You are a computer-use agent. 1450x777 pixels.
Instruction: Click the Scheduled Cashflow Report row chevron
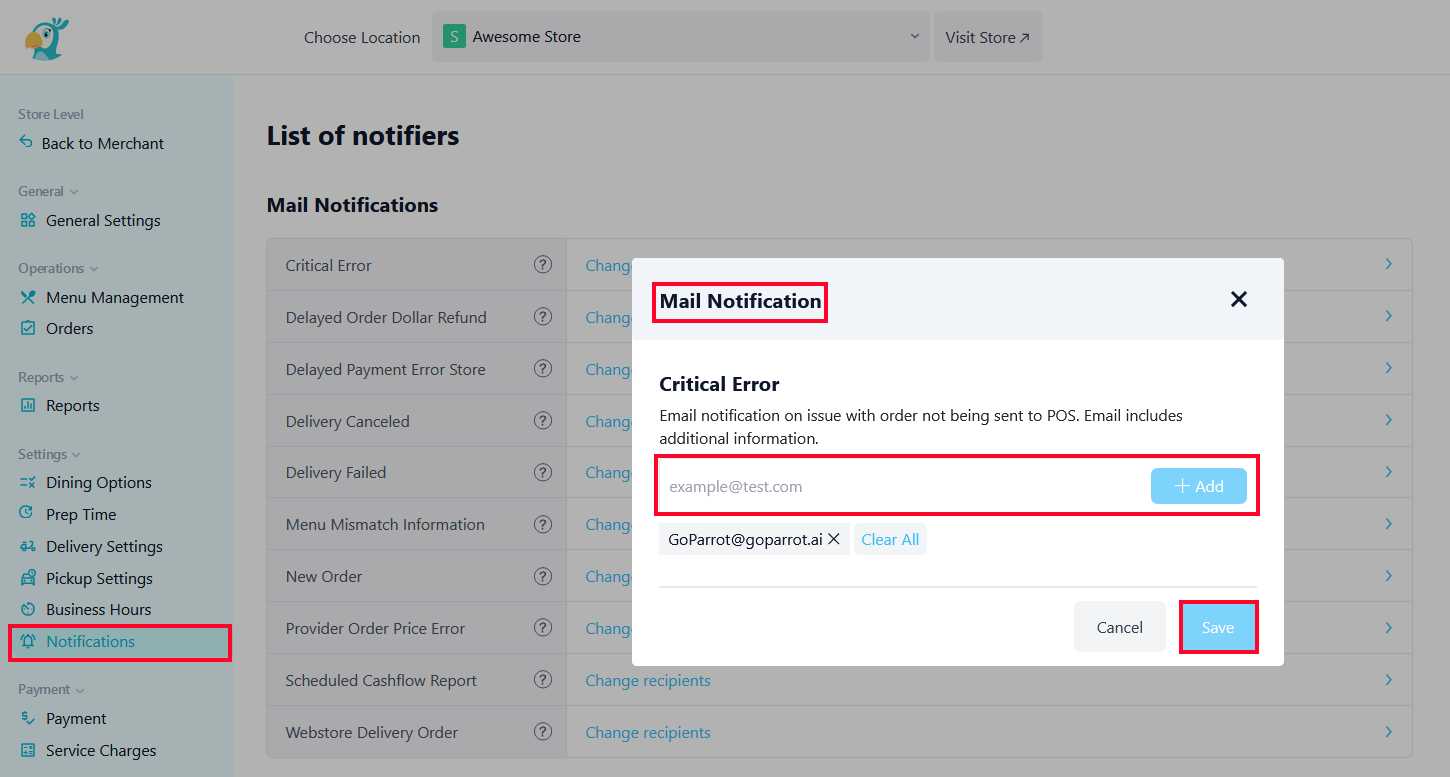tap(1389, 679)
